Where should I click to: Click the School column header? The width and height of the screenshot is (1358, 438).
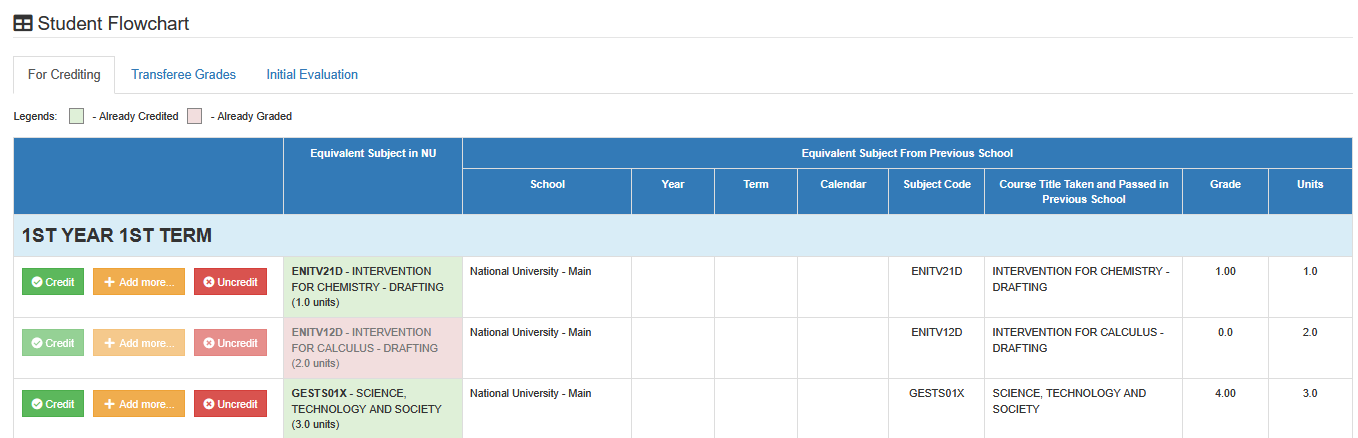547,191
